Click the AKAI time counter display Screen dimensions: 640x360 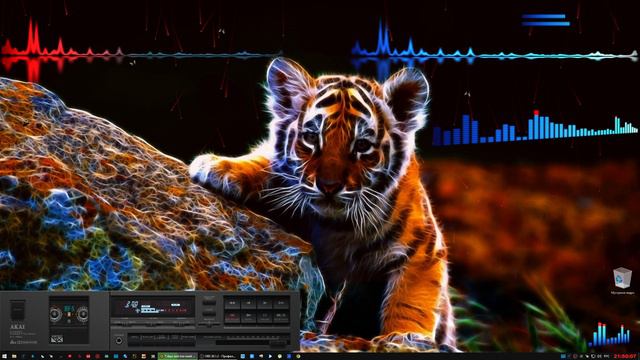point(131,304)
